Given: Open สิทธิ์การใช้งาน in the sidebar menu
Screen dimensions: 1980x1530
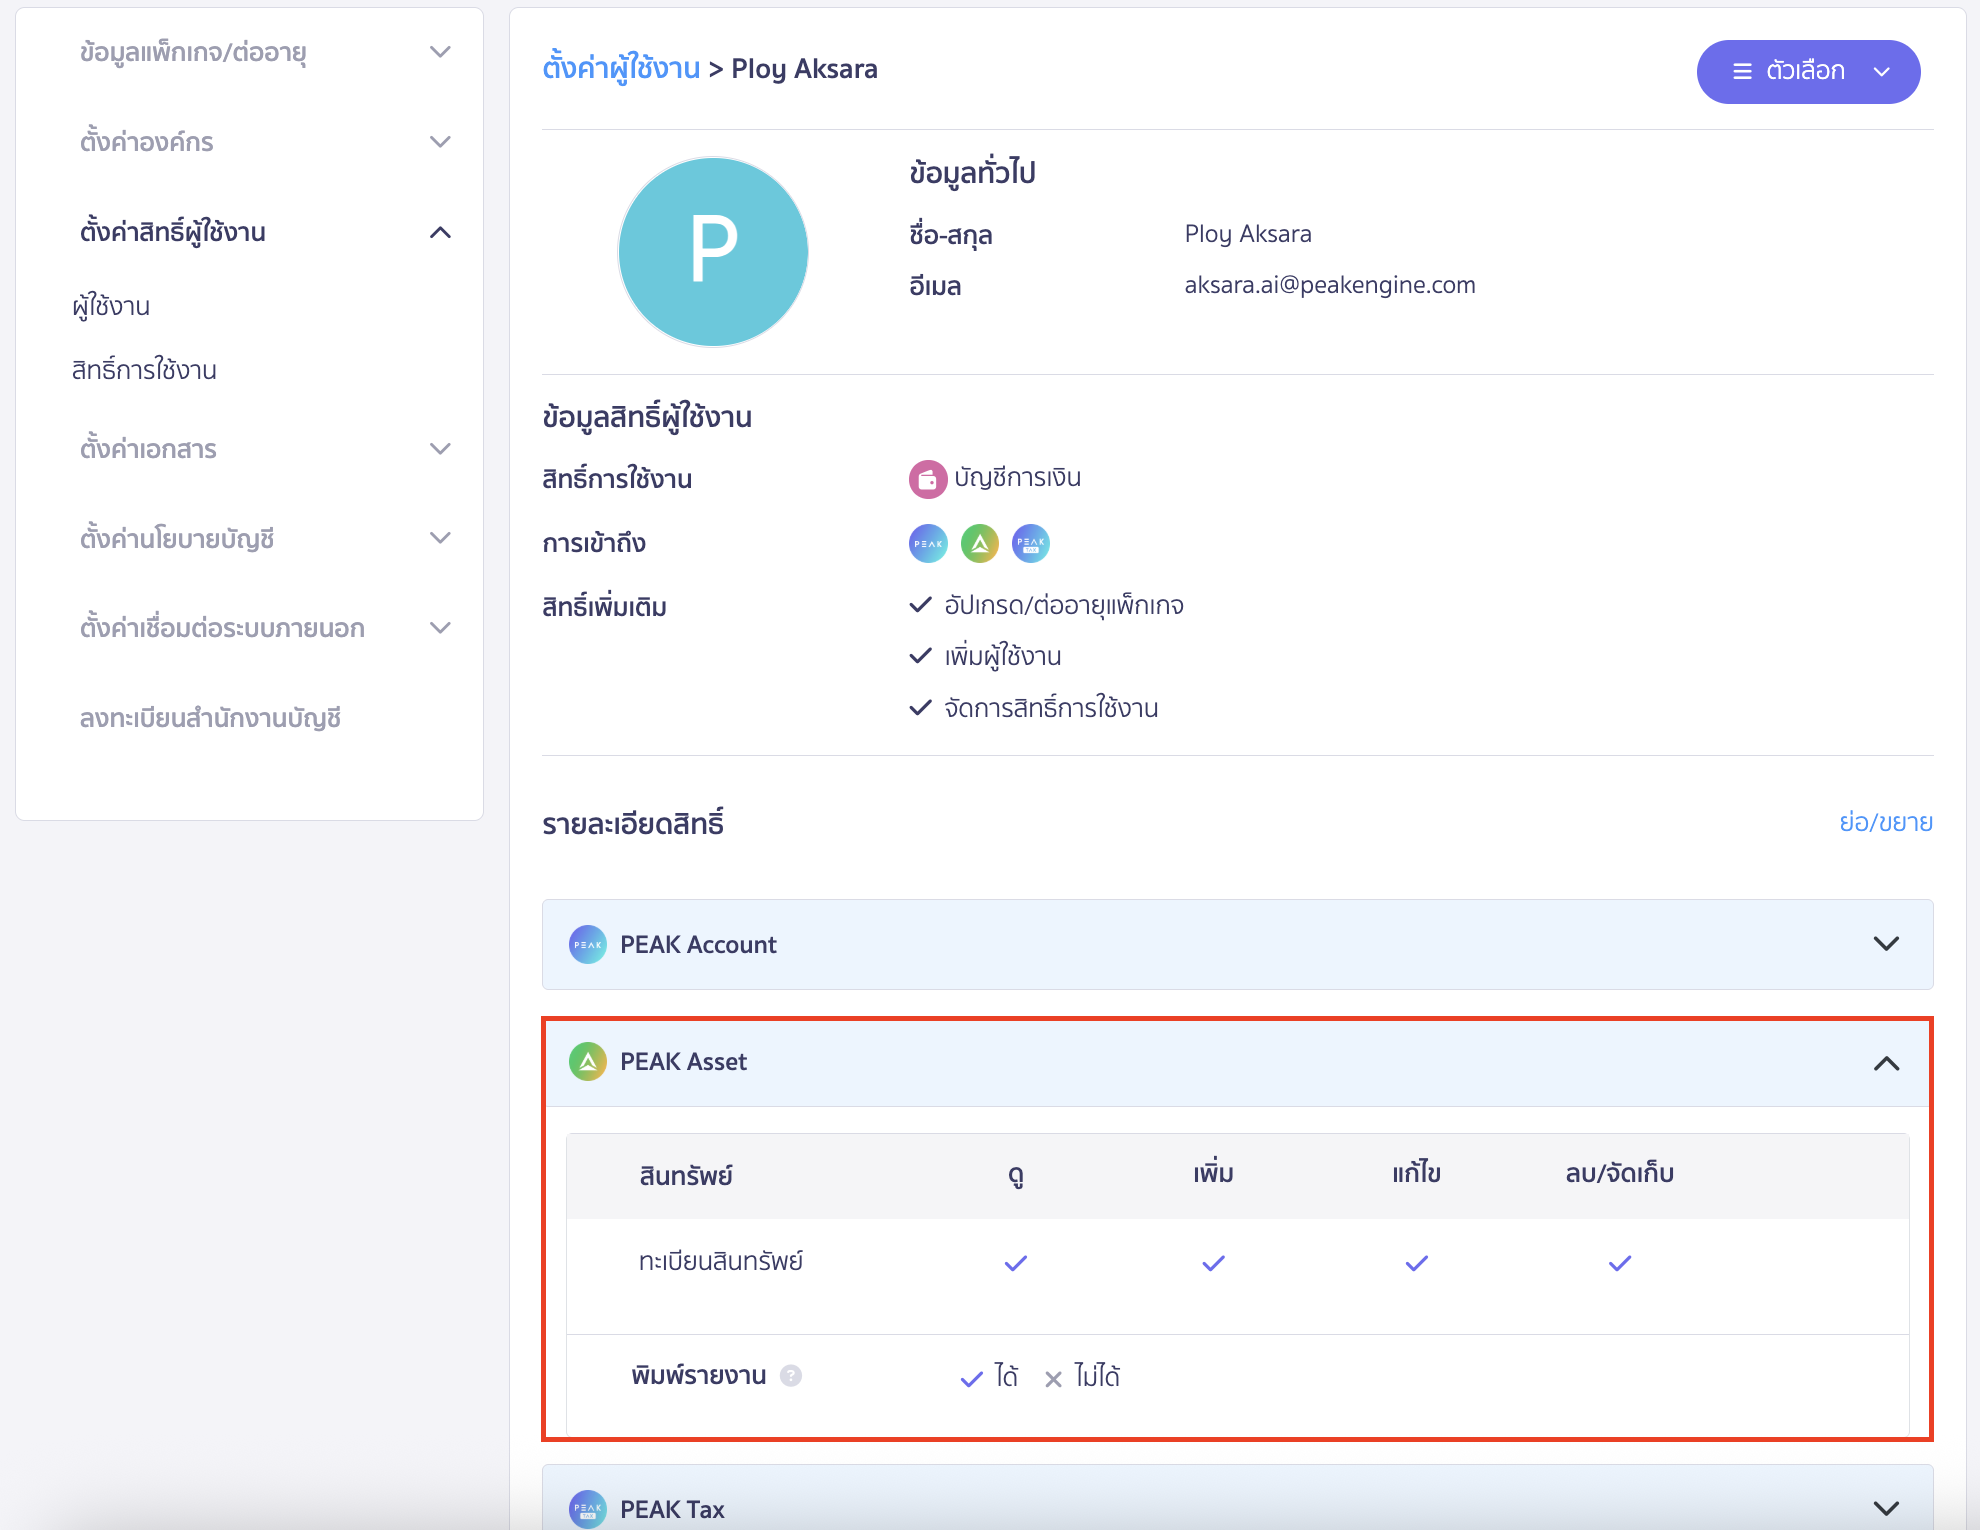Looking at the screenshot, I should (x=144, y=370).
